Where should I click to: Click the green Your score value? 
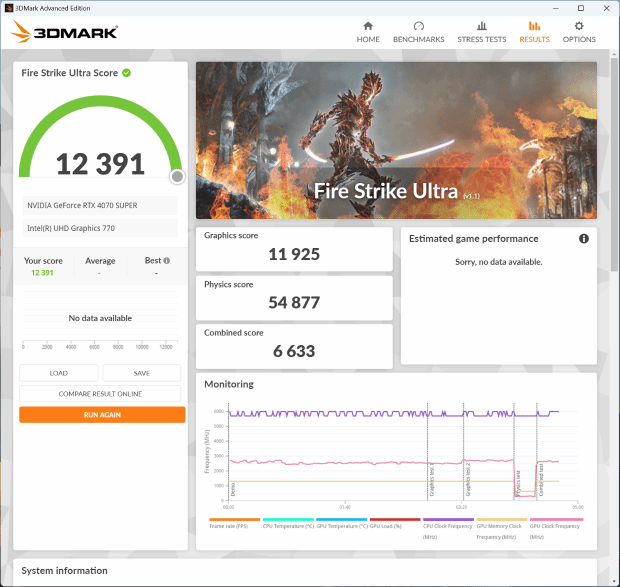click(x=42, y=273)
